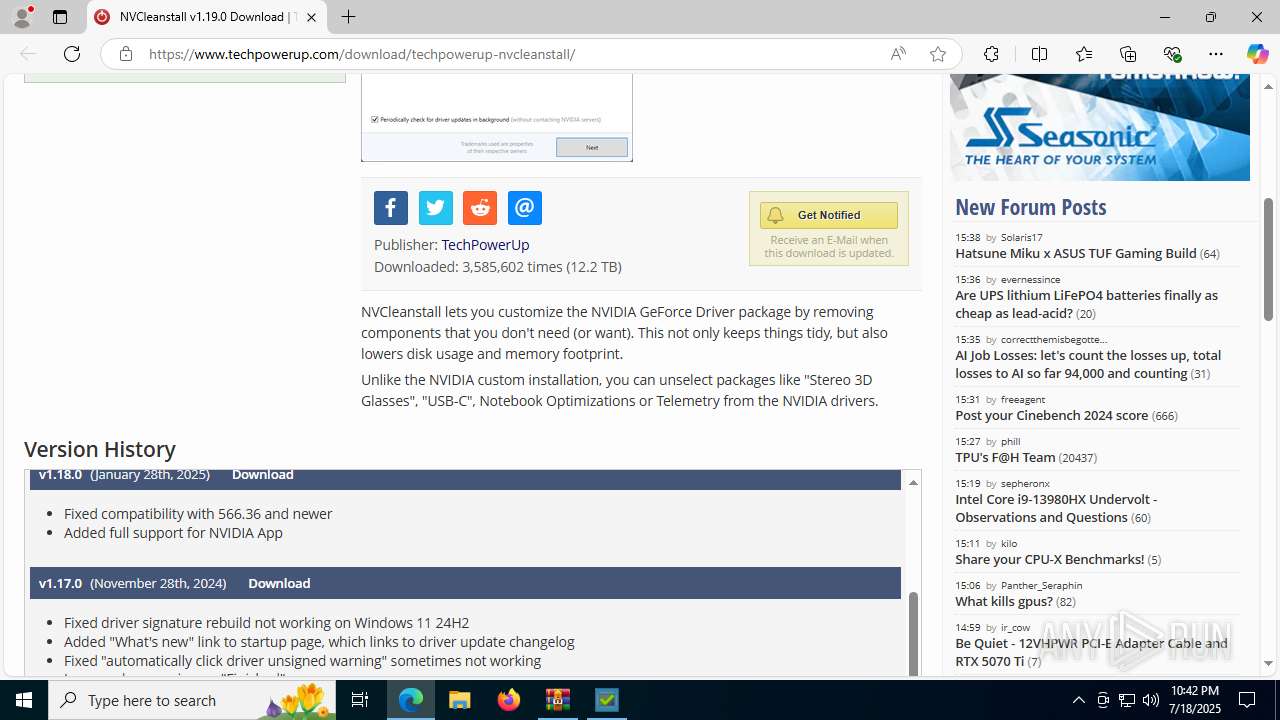
Task: Open WinRAR from taskbar
Action: pos(558,700)
